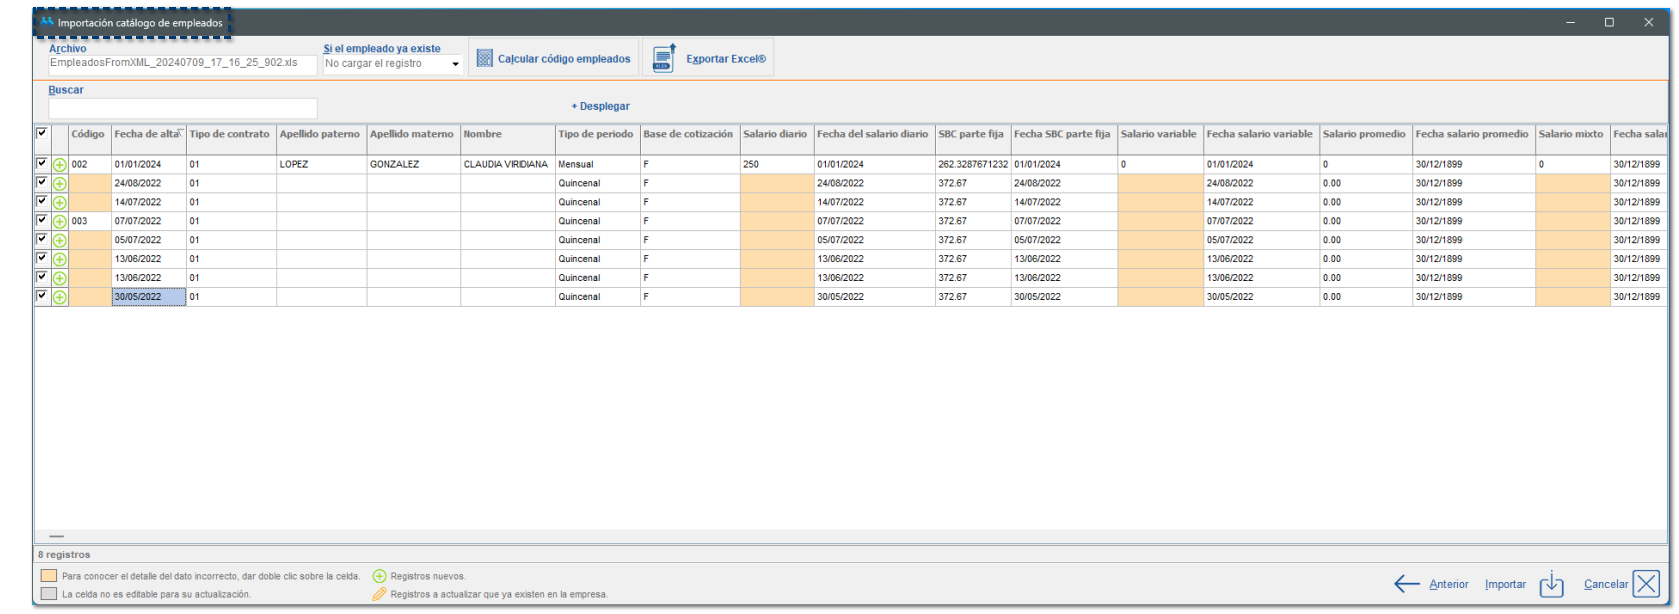The height and width of the screenshot is (614, 1679).
Task: Click the Tipo de periodo column header
Action: (595, 134)
